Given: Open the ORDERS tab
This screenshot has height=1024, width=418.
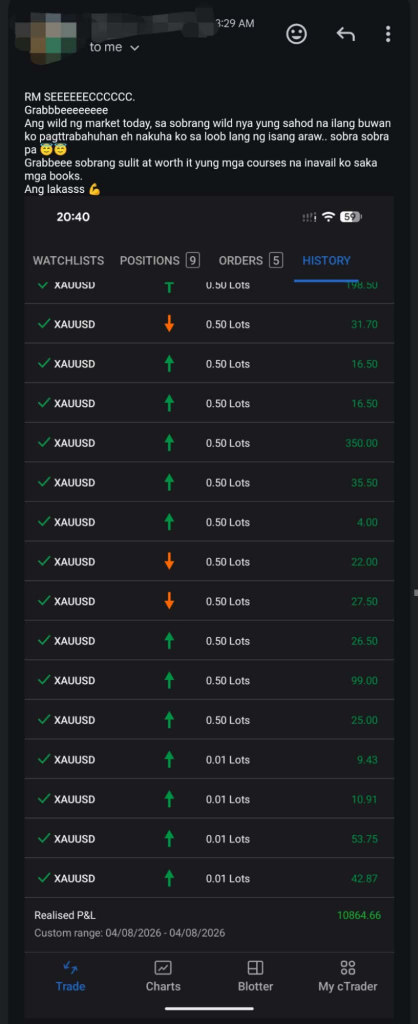Looking at the screenshot, I should click(x=250, y=261).
